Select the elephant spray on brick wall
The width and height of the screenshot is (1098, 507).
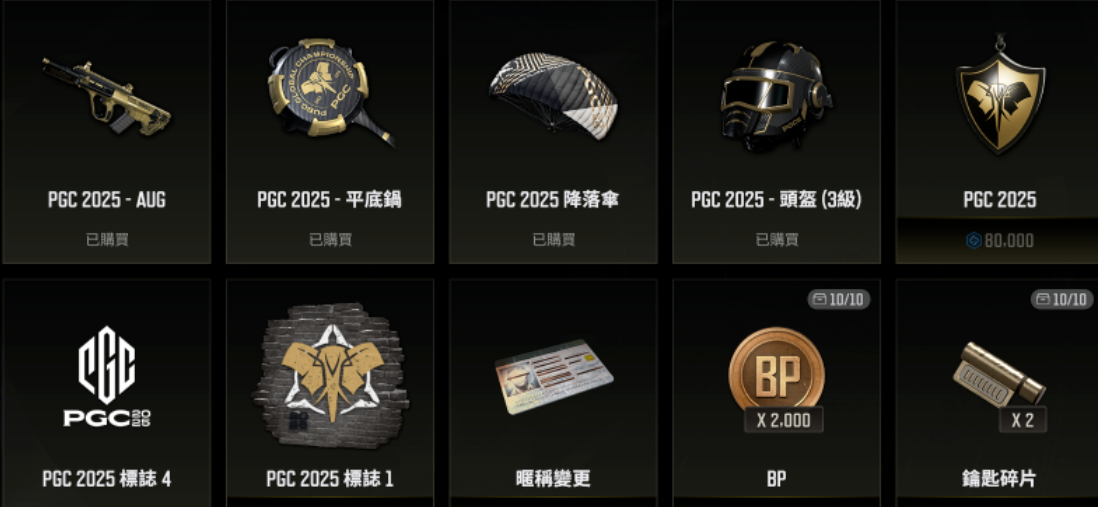click(x=331, y=375)
